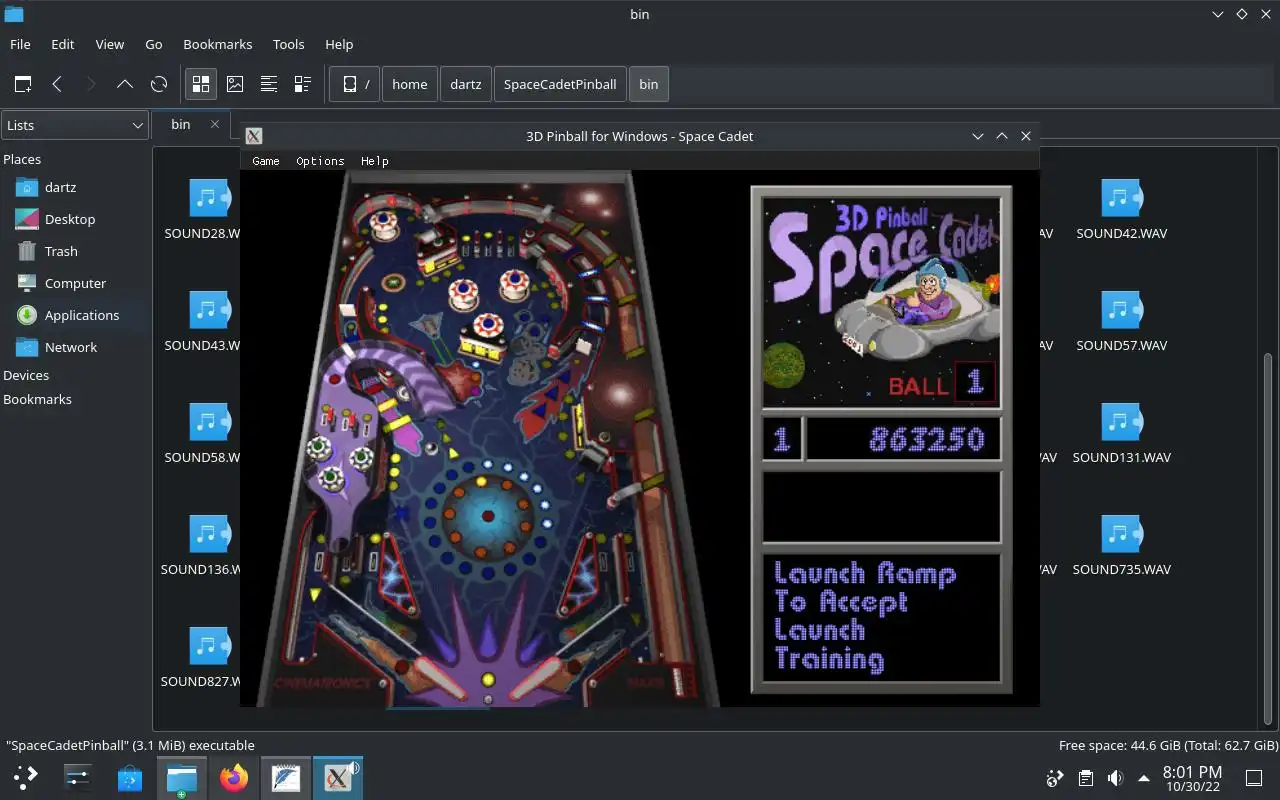
Task: Open the File menu of file manager
Action: (x=20, y=44)
